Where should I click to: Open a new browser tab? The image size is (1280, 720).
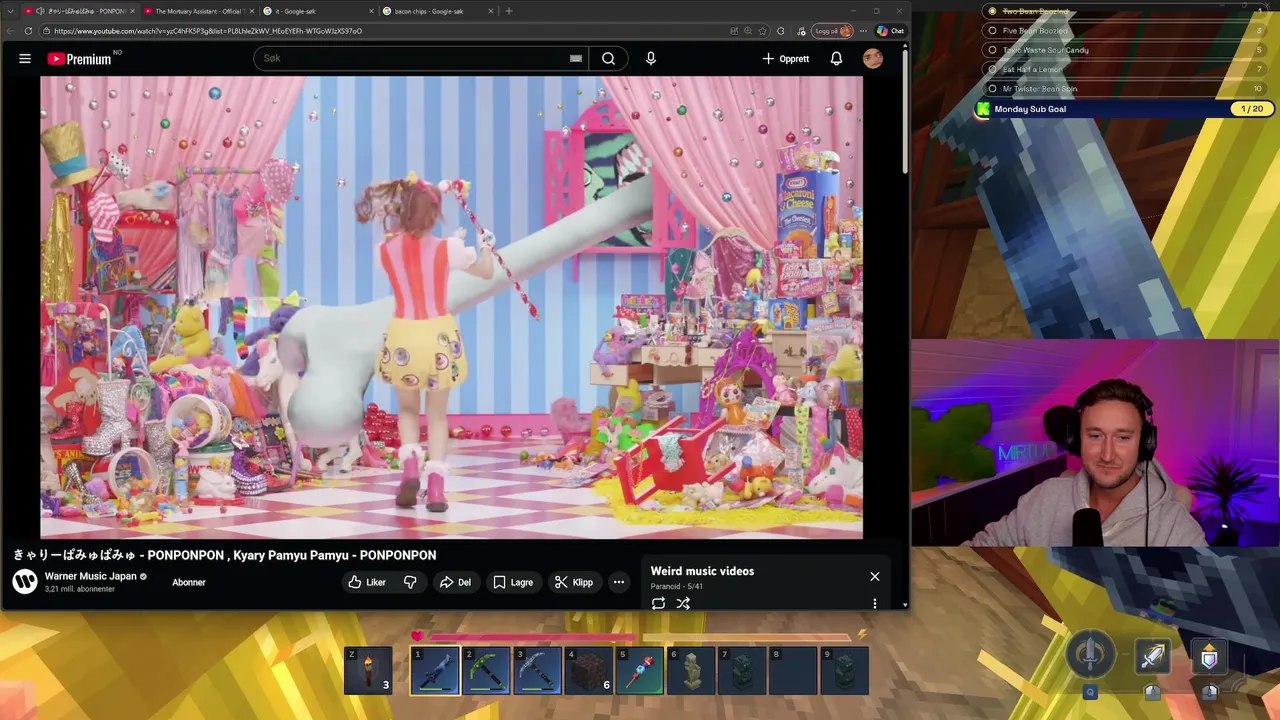tap(509, 11)
